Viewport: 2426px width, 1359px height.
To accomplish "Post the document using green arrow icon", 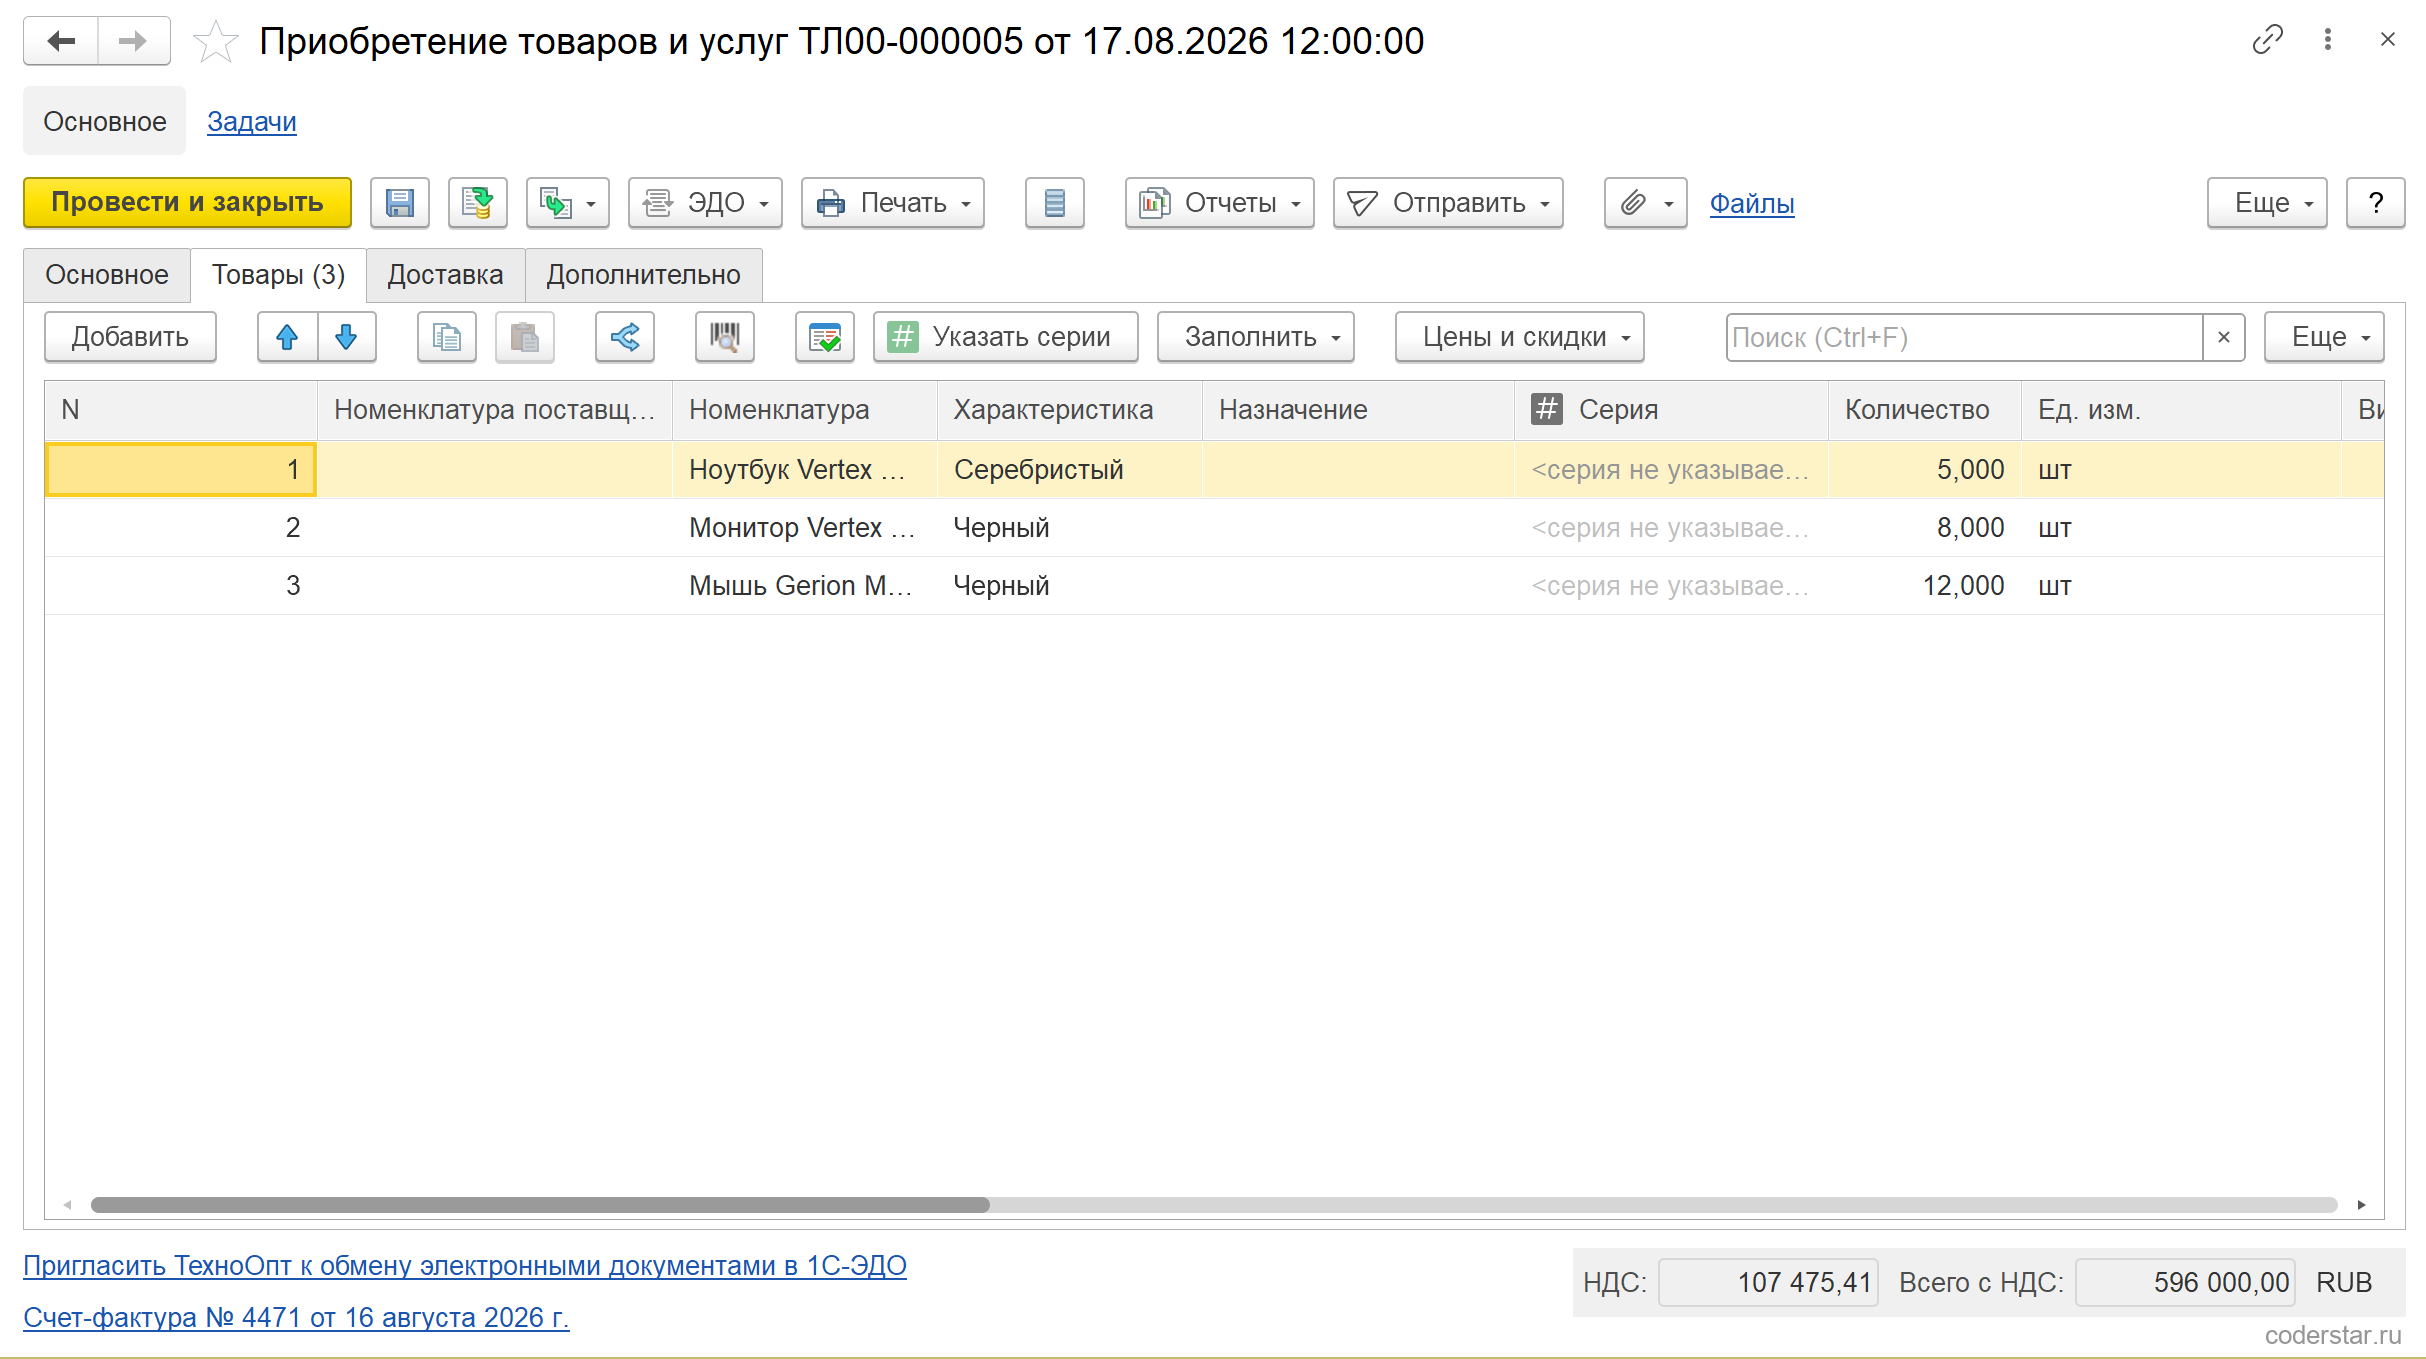I will point(478,203).
